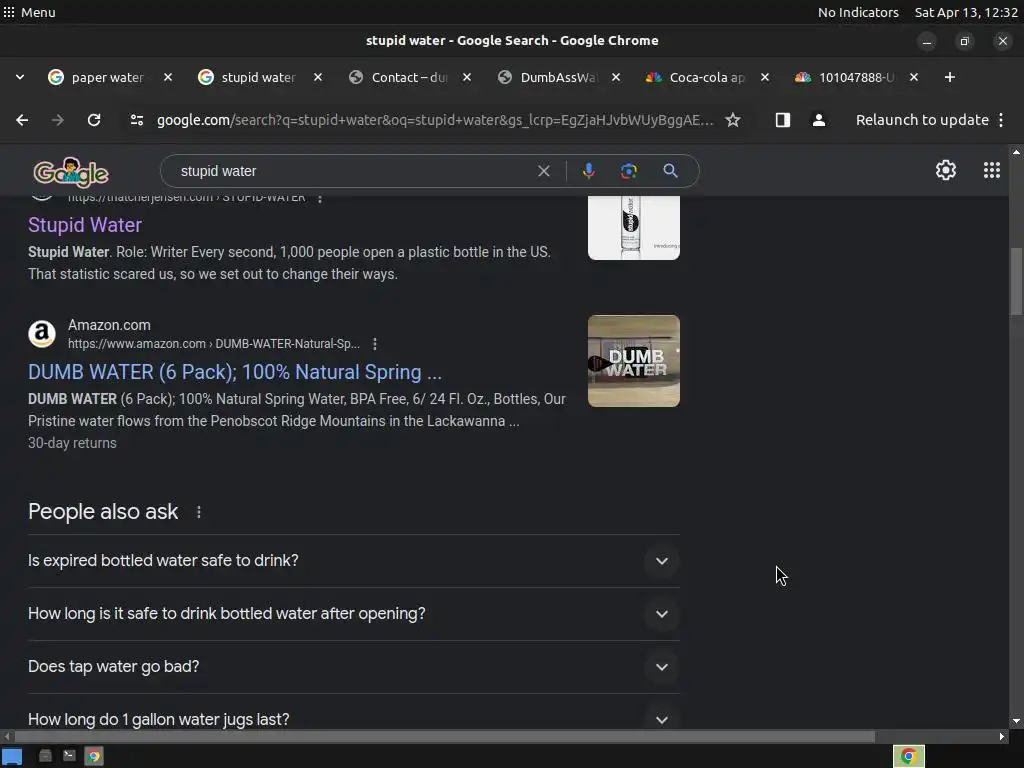Open Chrome three-dot menu

[x=1001, y=120]
